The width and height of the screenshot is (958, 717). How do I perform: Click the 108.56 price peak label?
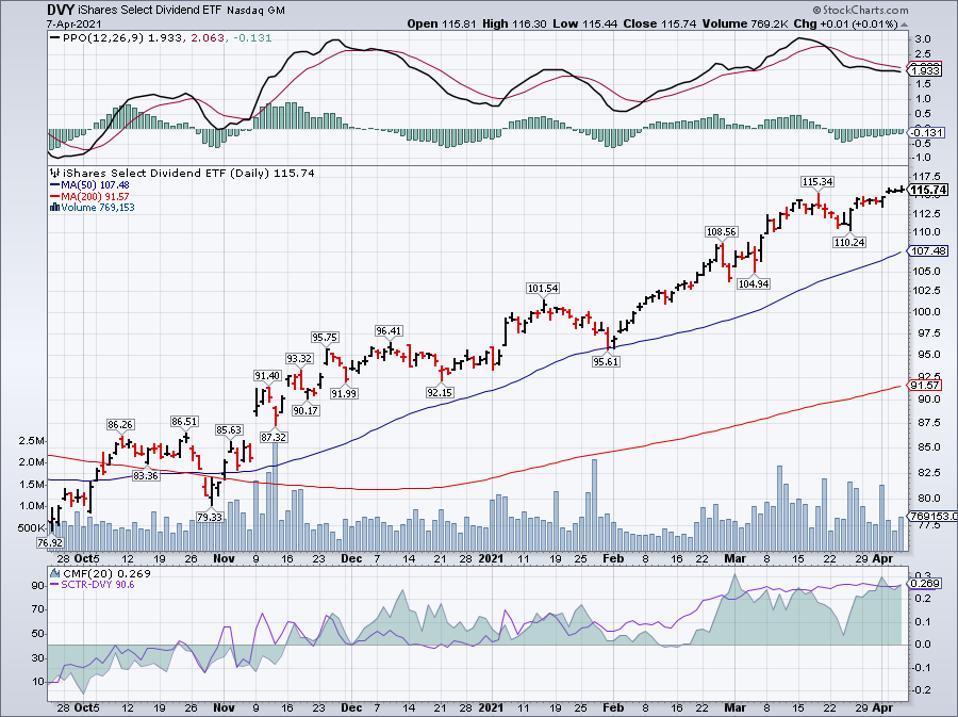pyautogui.click(x=722, y=232)
